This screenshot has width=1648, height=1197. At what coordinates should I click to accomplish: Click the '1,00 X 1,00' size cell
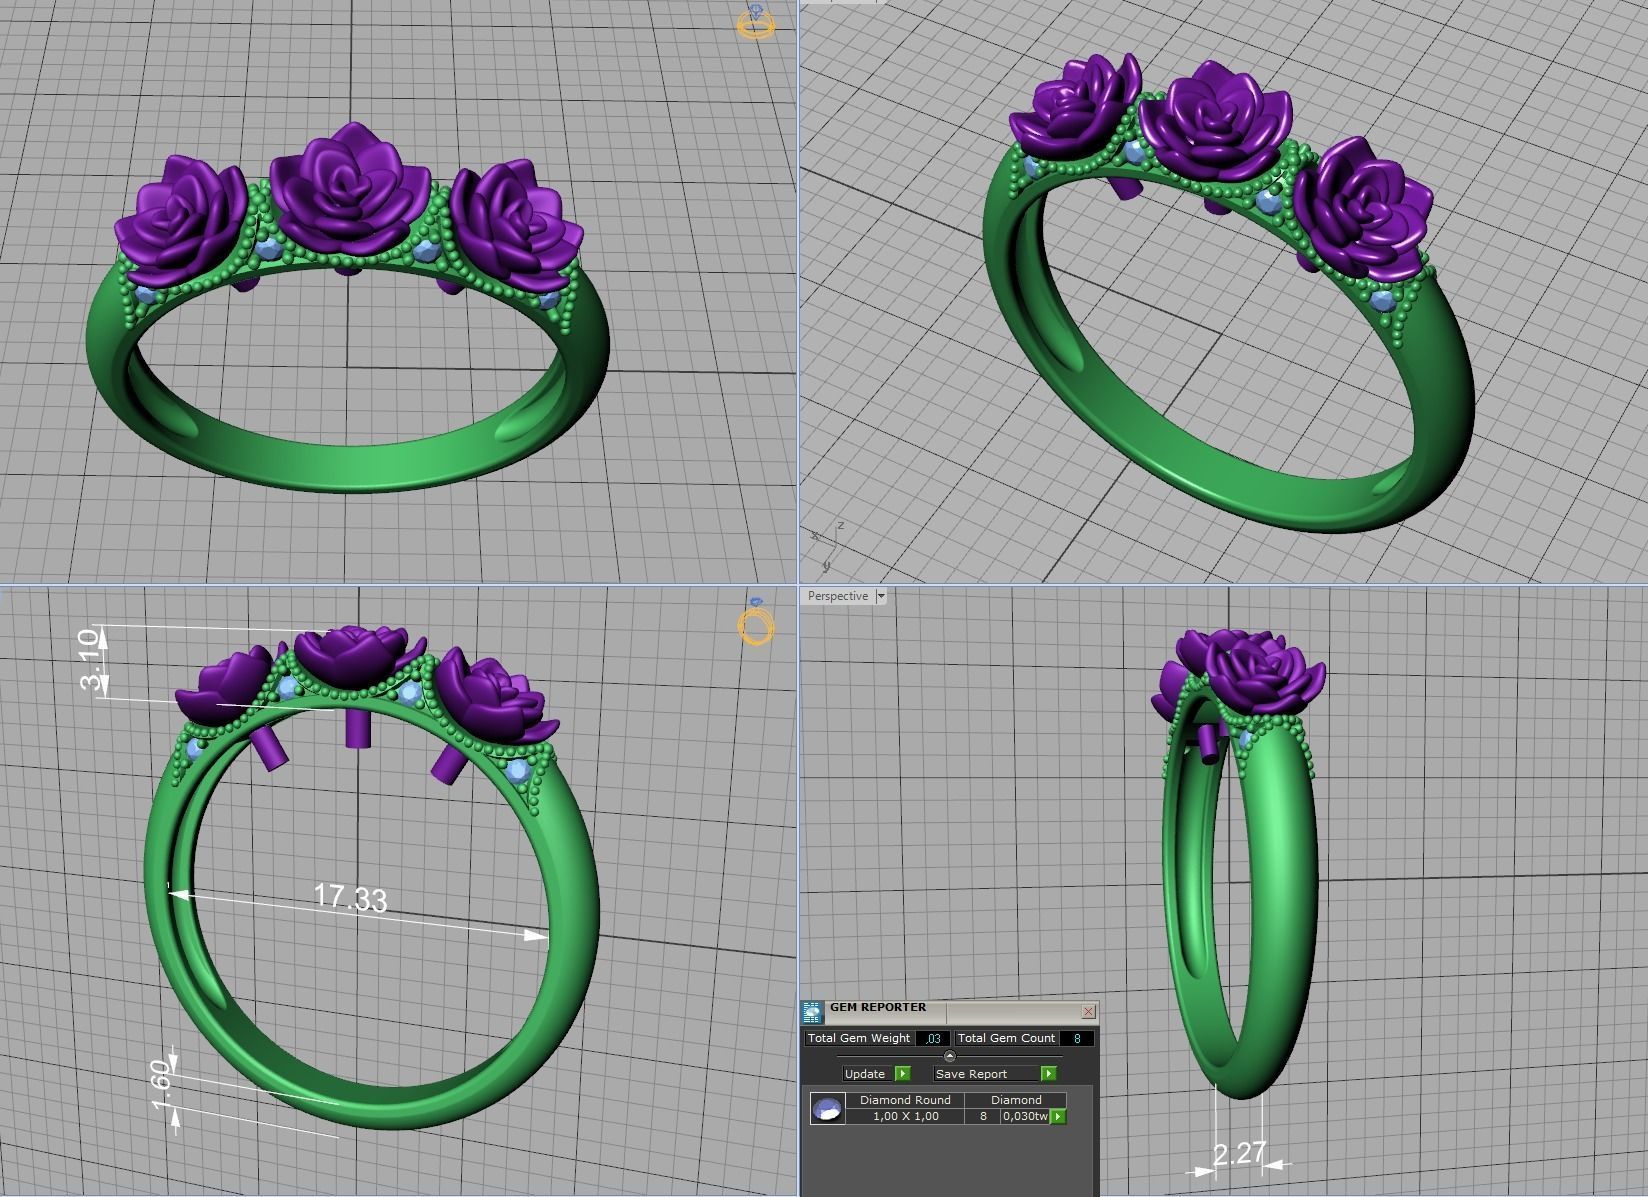click(x=905, y=1116)
